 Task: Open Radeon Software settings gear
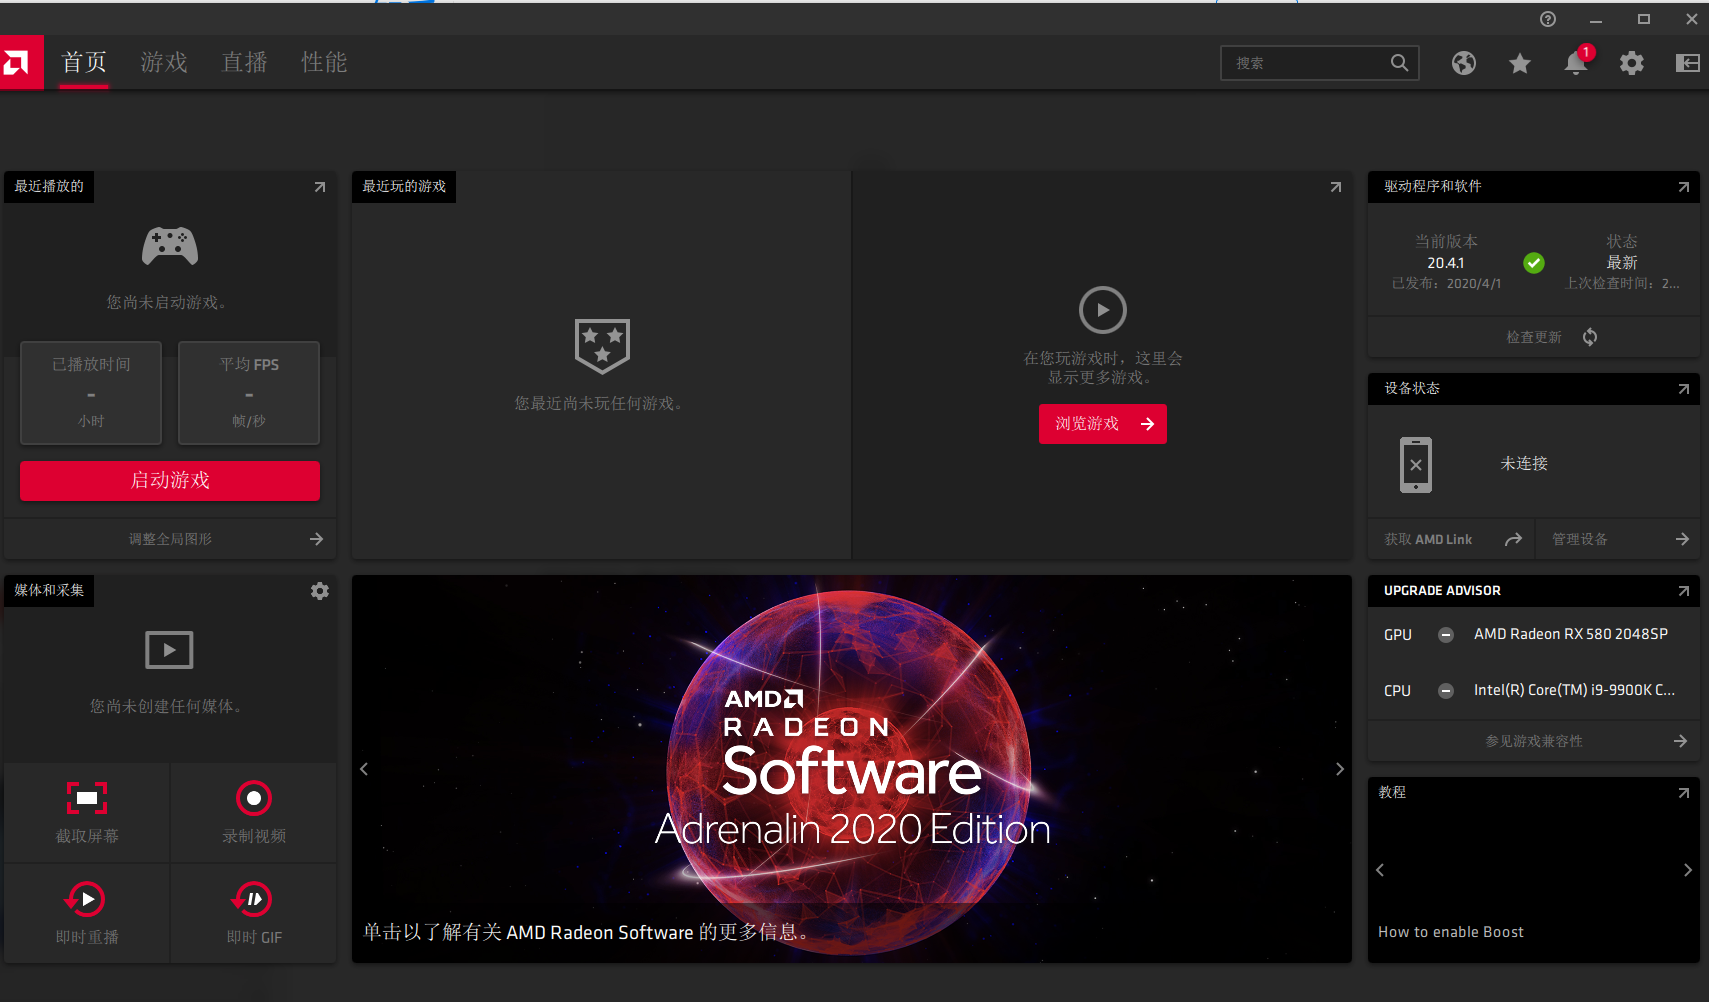[1632, 63]
